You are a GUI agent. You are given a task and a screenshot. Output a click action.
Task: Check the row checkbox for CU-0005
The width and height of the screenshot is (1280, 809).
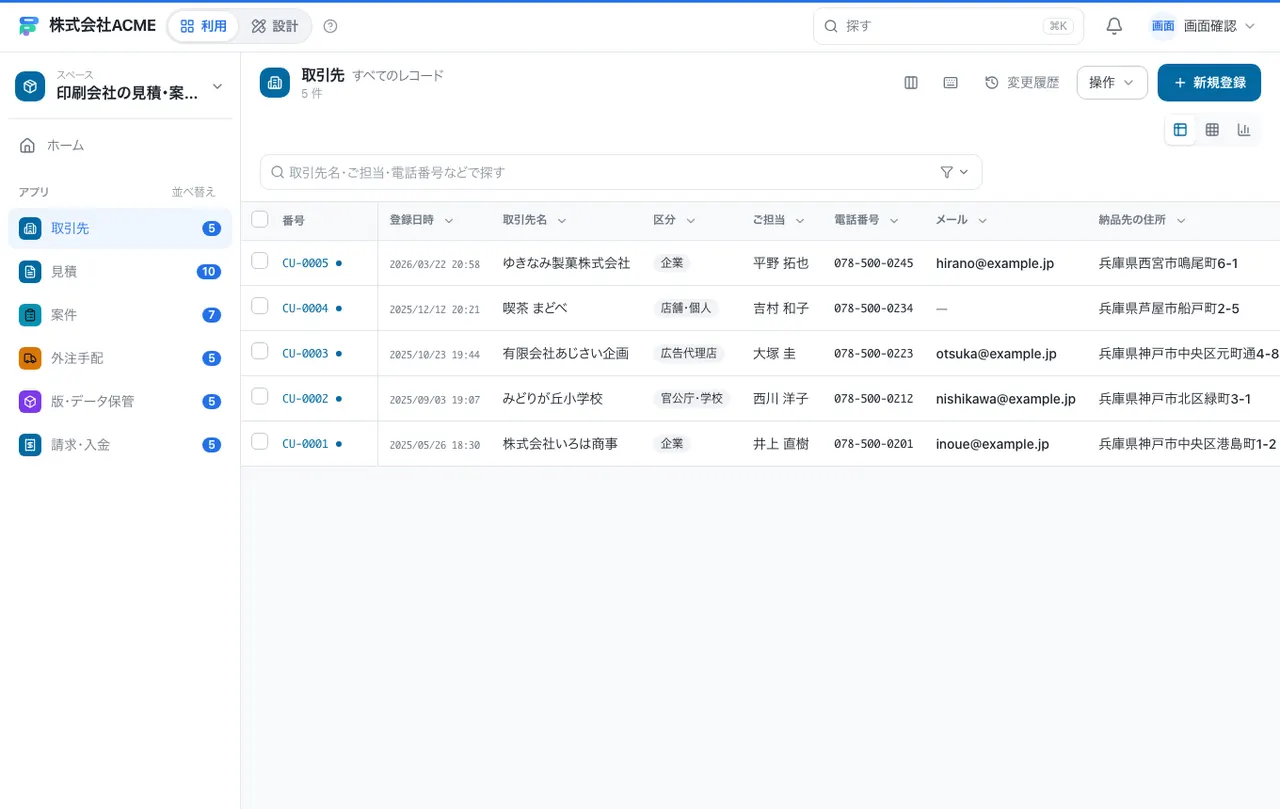(260, 261)
